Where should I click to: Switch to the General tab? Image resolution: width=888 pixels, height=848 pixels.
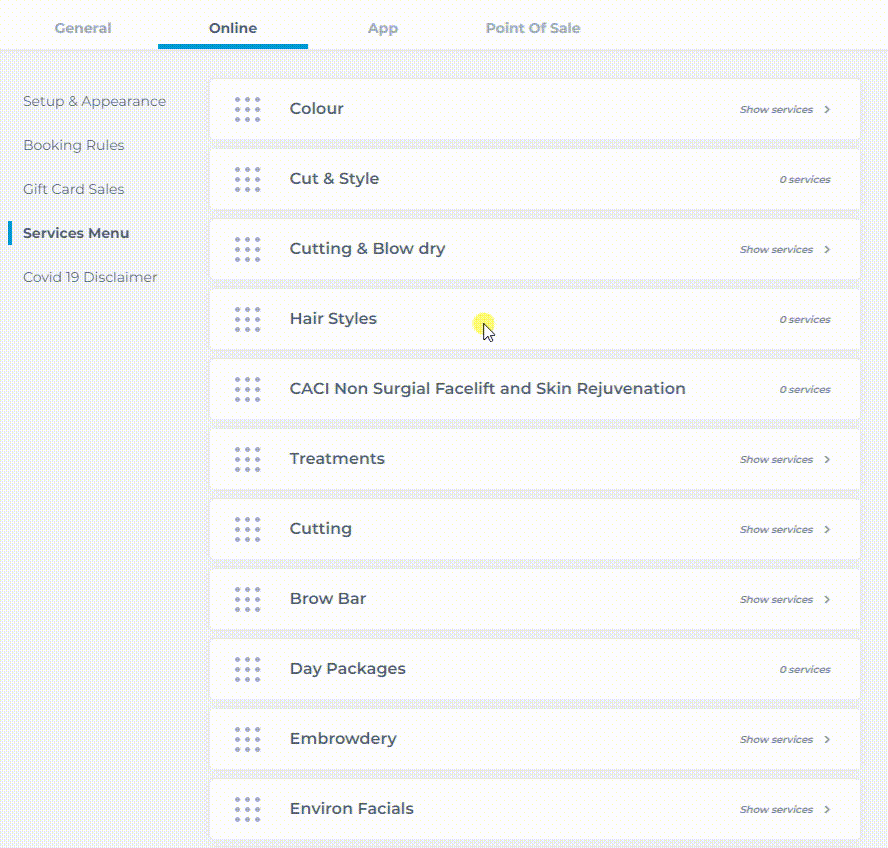tap(83, 28)
